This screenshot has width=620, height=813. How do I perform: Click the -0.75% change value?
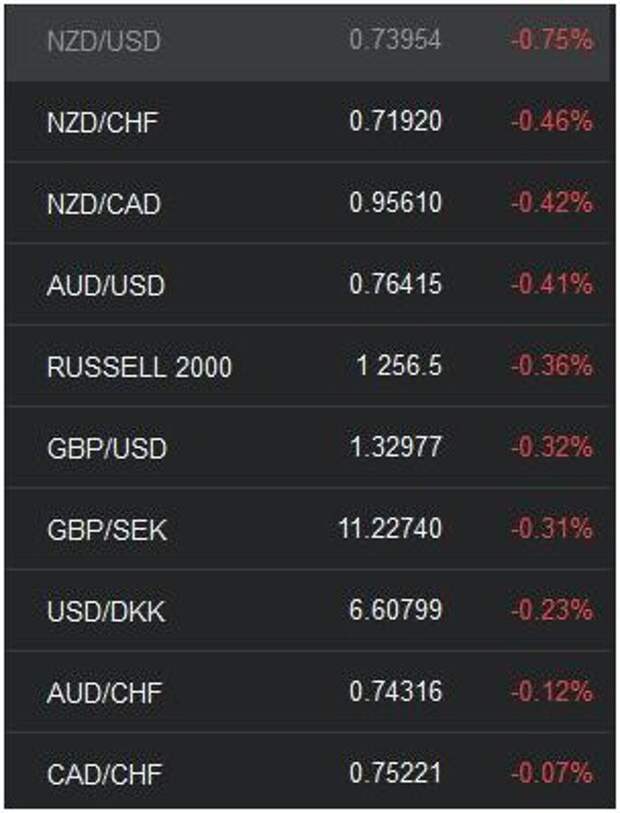coord(552,39)
